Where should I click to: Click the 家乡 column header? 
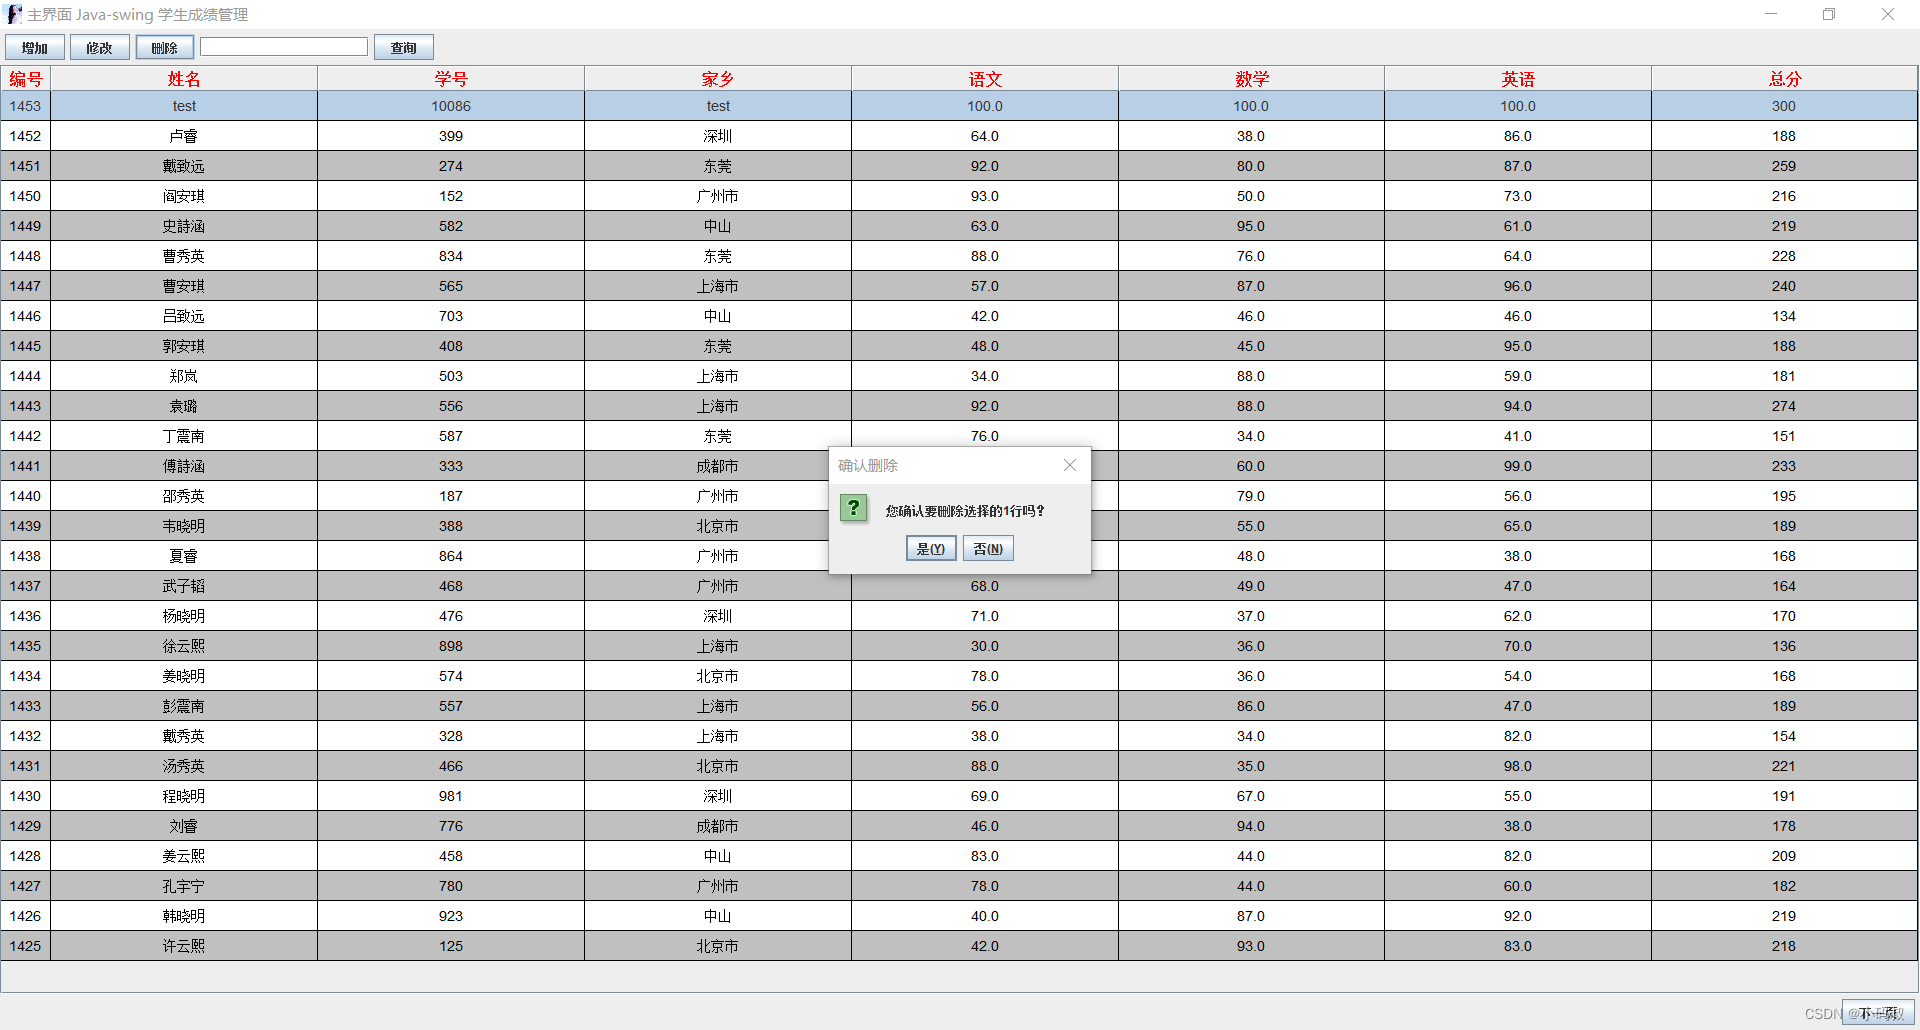[x=718, y=79]
